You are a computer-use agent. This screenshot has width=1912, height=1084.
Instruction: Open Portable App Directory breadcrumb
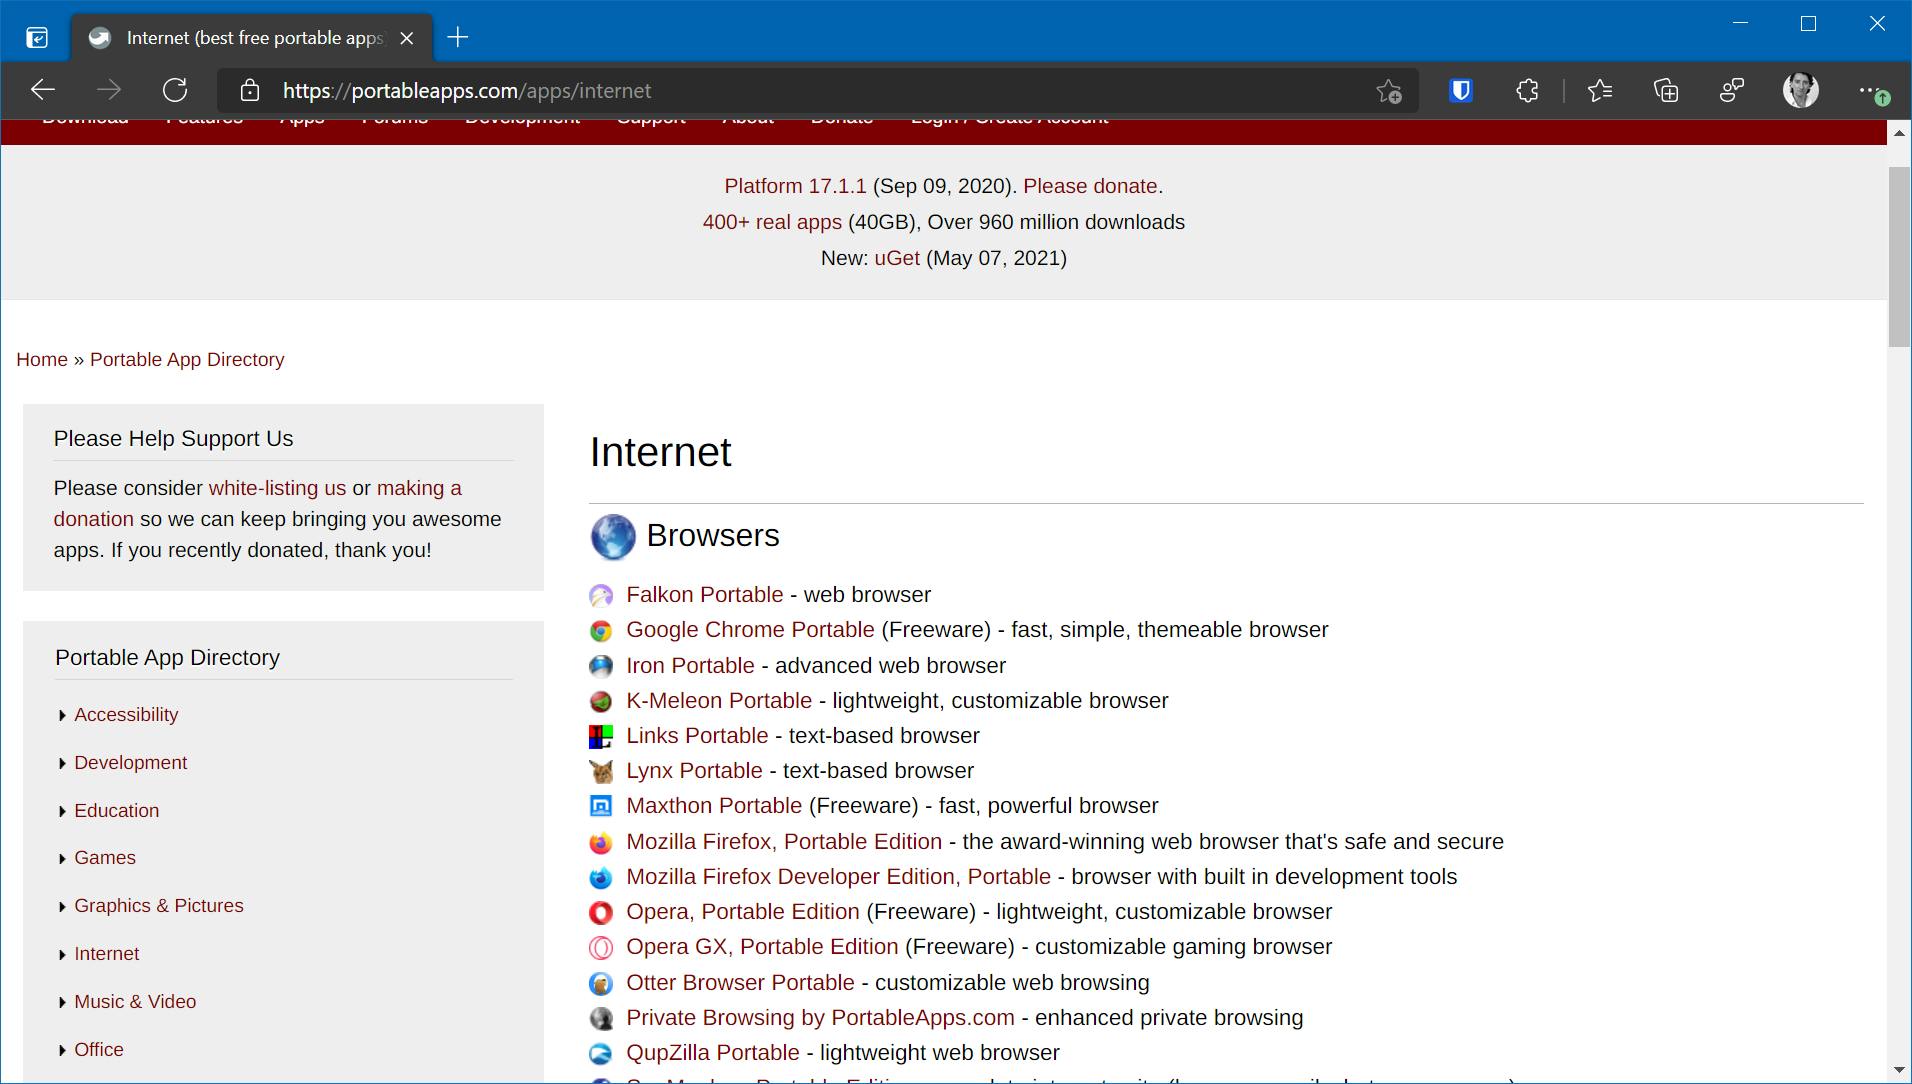tap(187, 360)
